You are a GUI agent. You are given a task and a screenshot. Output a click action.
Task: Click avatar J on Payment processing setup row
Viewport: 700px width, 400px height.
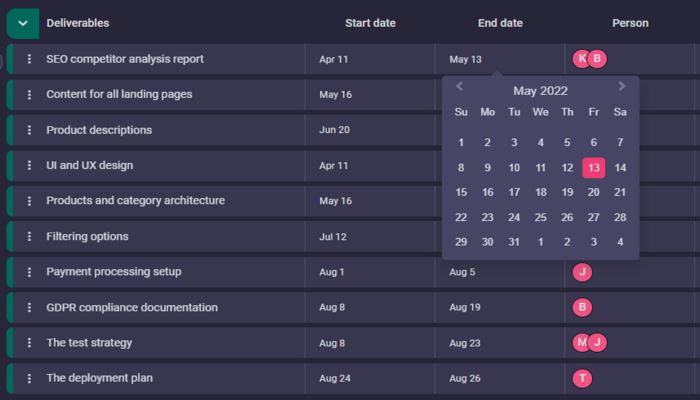583,272
